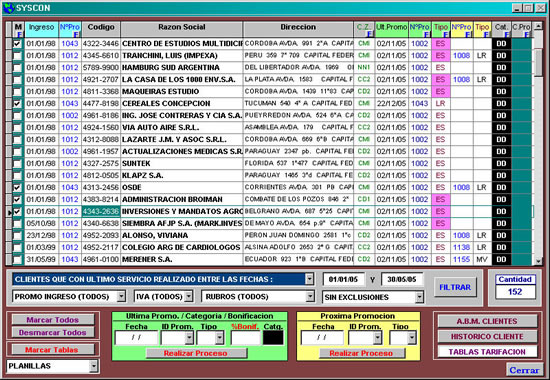The image size is (550, 380).
Task: Uncheck the CENTRO DE ESTUDIOS row checkbox
Action: [x=17, y=44]
